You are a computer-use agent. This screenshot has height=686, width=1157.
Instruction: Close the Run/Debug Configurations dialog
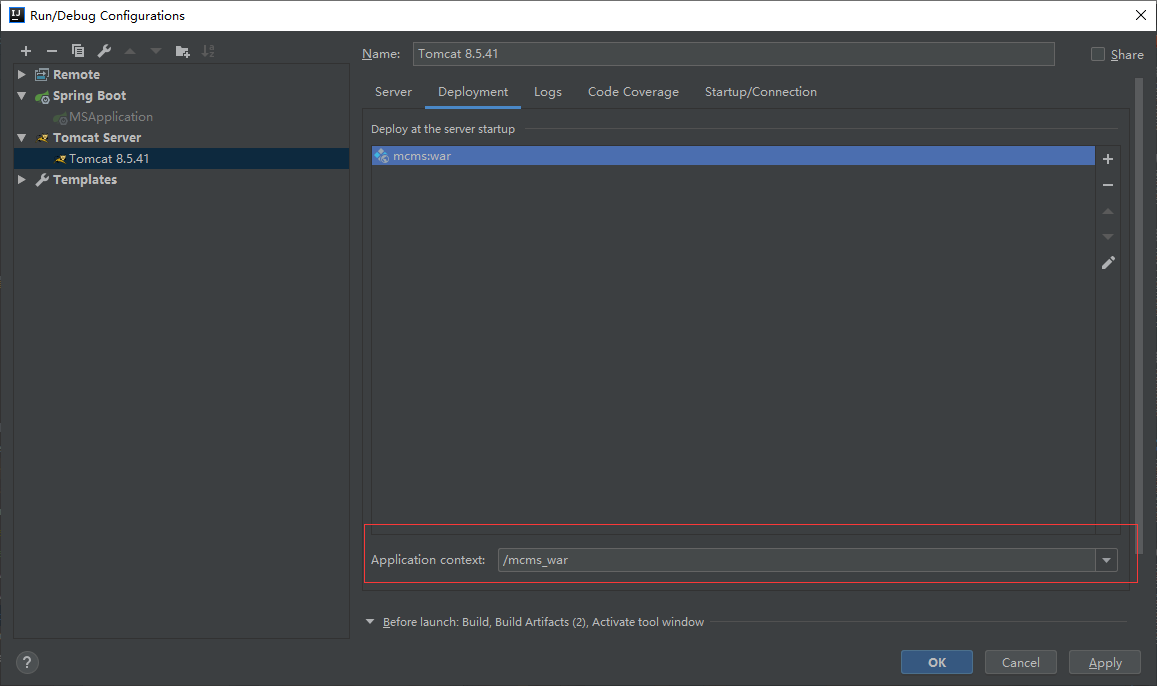point(1141,15)
